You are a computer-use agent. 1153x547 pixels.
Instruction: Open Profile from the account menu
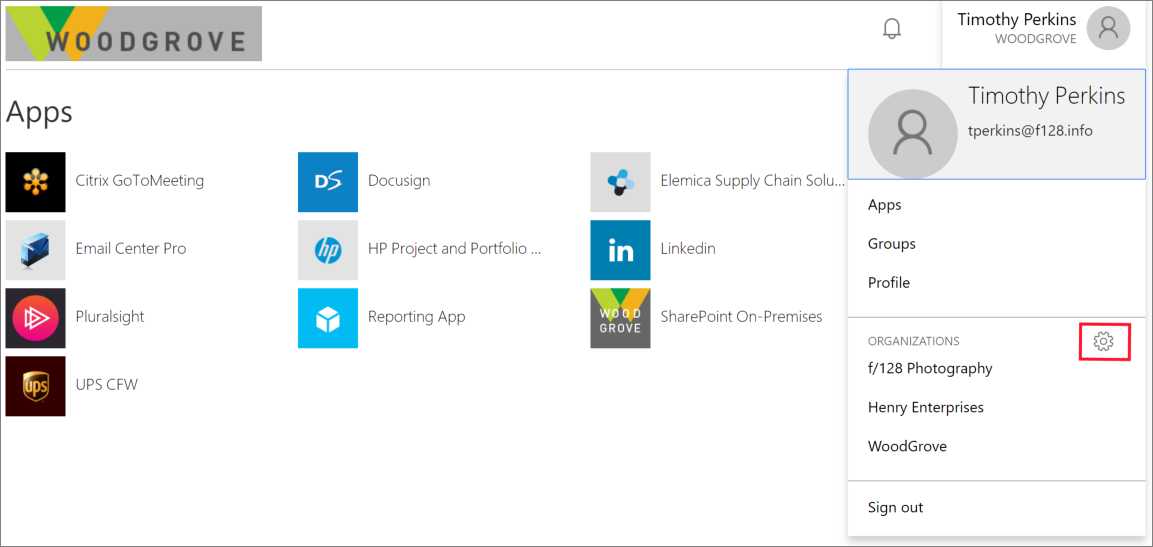[889, 283]
